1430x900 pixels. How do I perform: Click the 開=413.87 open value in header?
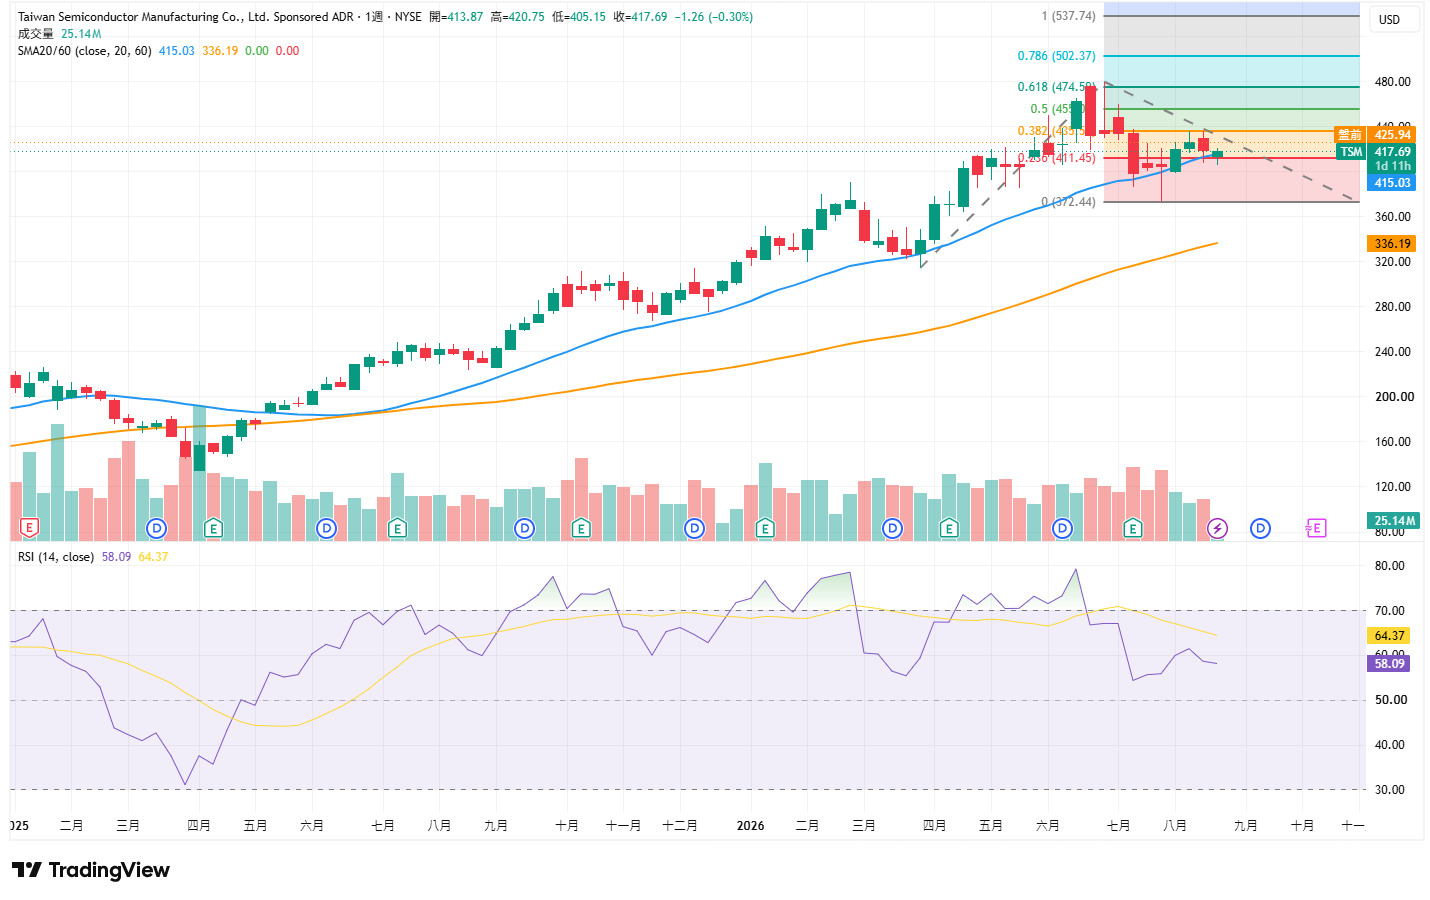[456, 17]
